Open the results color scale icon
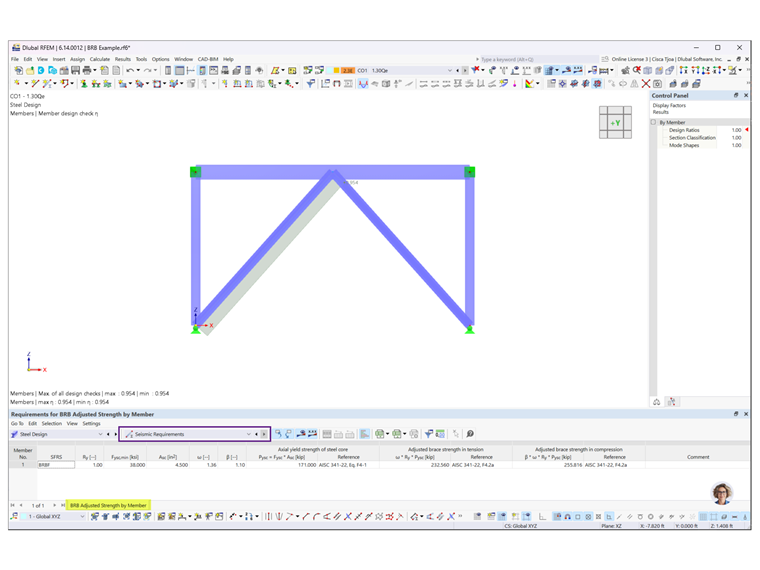 (529, 84)
